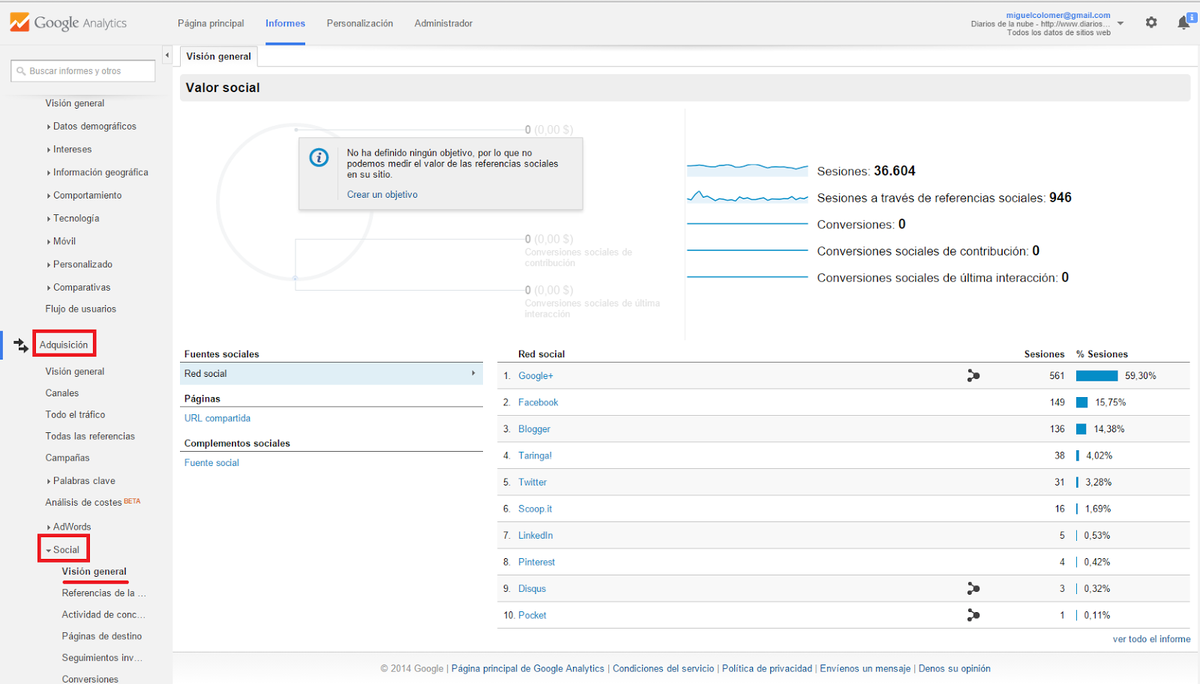Click the Adquisición arrows icon in sidebar
The height and width of the screenshot is (684, 1200).
(x=21, y=345)
